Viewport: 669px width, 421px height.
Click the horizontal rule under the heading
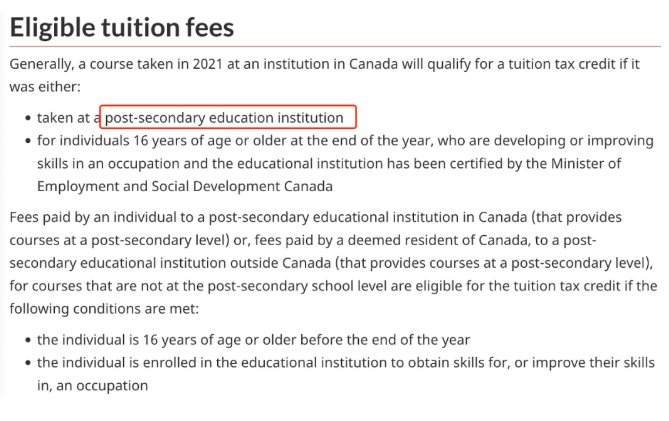click(x=335, y=46)
